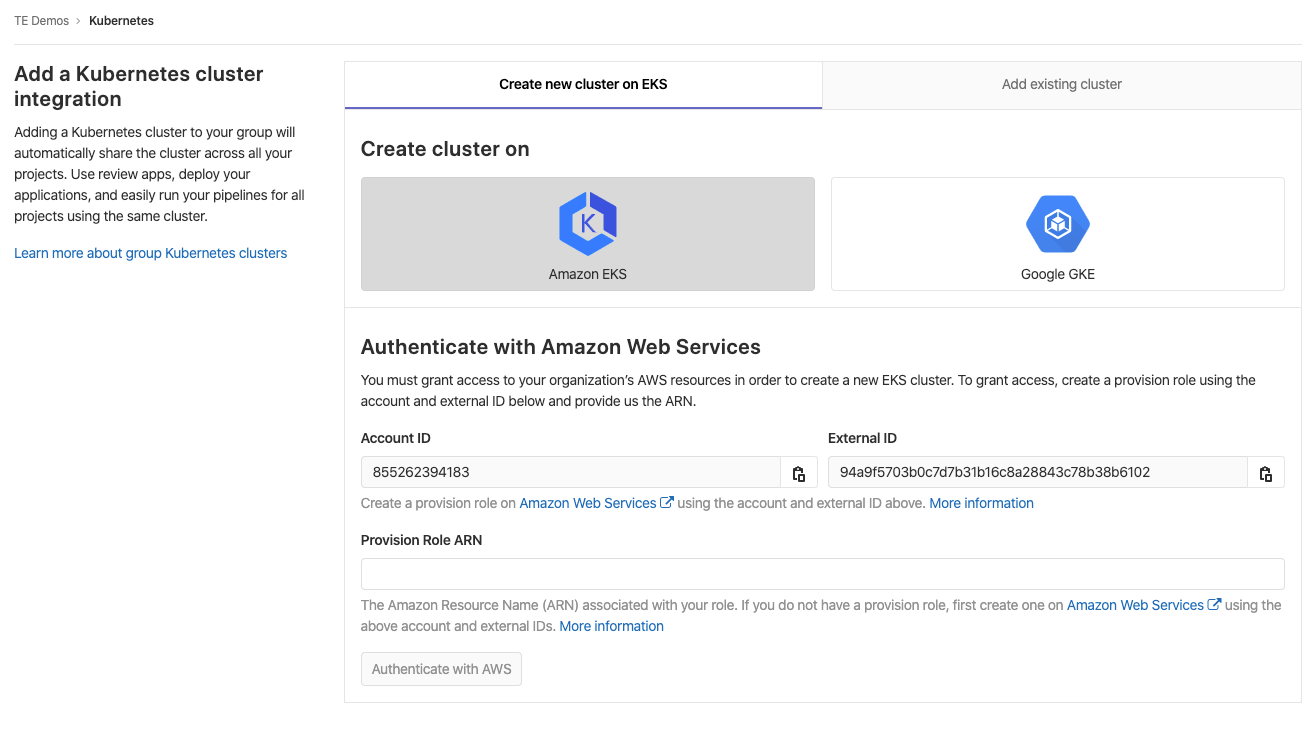The height and width of the screenshot is (739, 1312).
Task: Open More information after external ID instructions
Action: click(981, 502)
